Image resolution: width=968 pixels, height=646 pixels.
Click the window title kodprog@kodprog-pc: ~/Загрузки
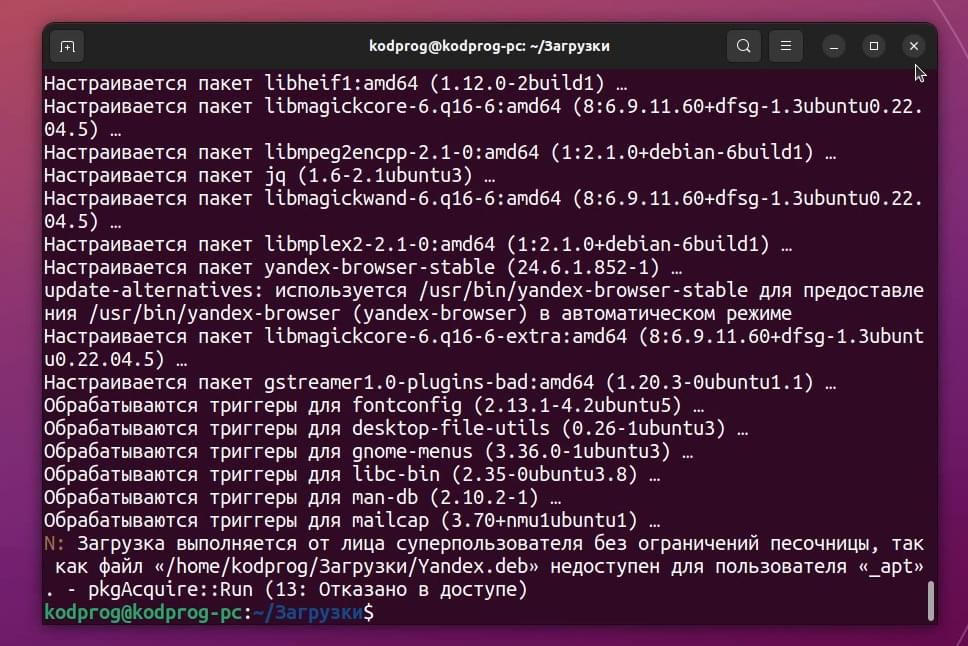click(x=489, y=46)
